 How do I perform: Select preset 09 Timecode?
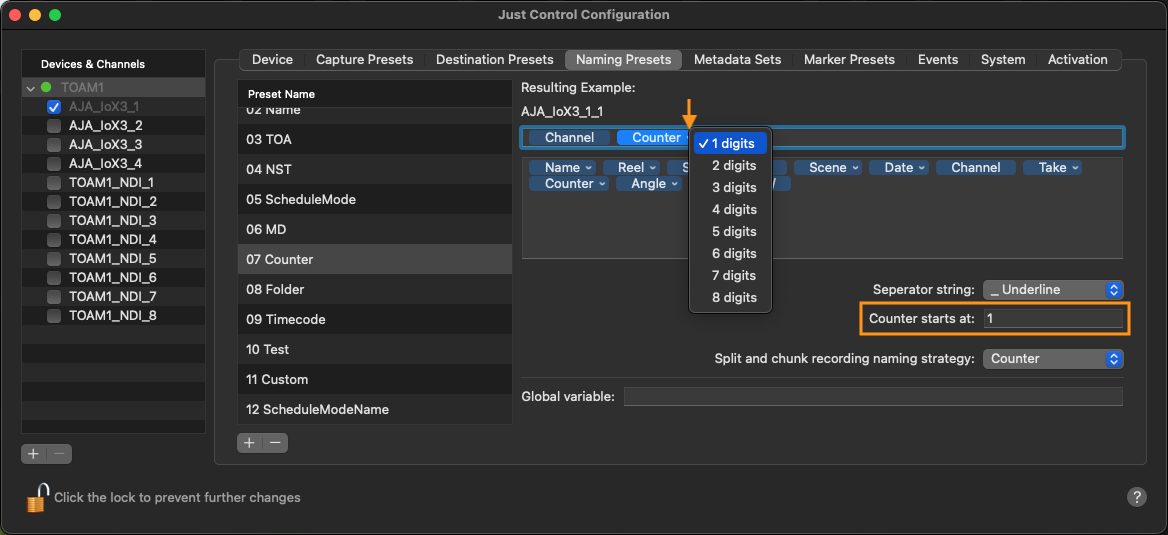375,319
